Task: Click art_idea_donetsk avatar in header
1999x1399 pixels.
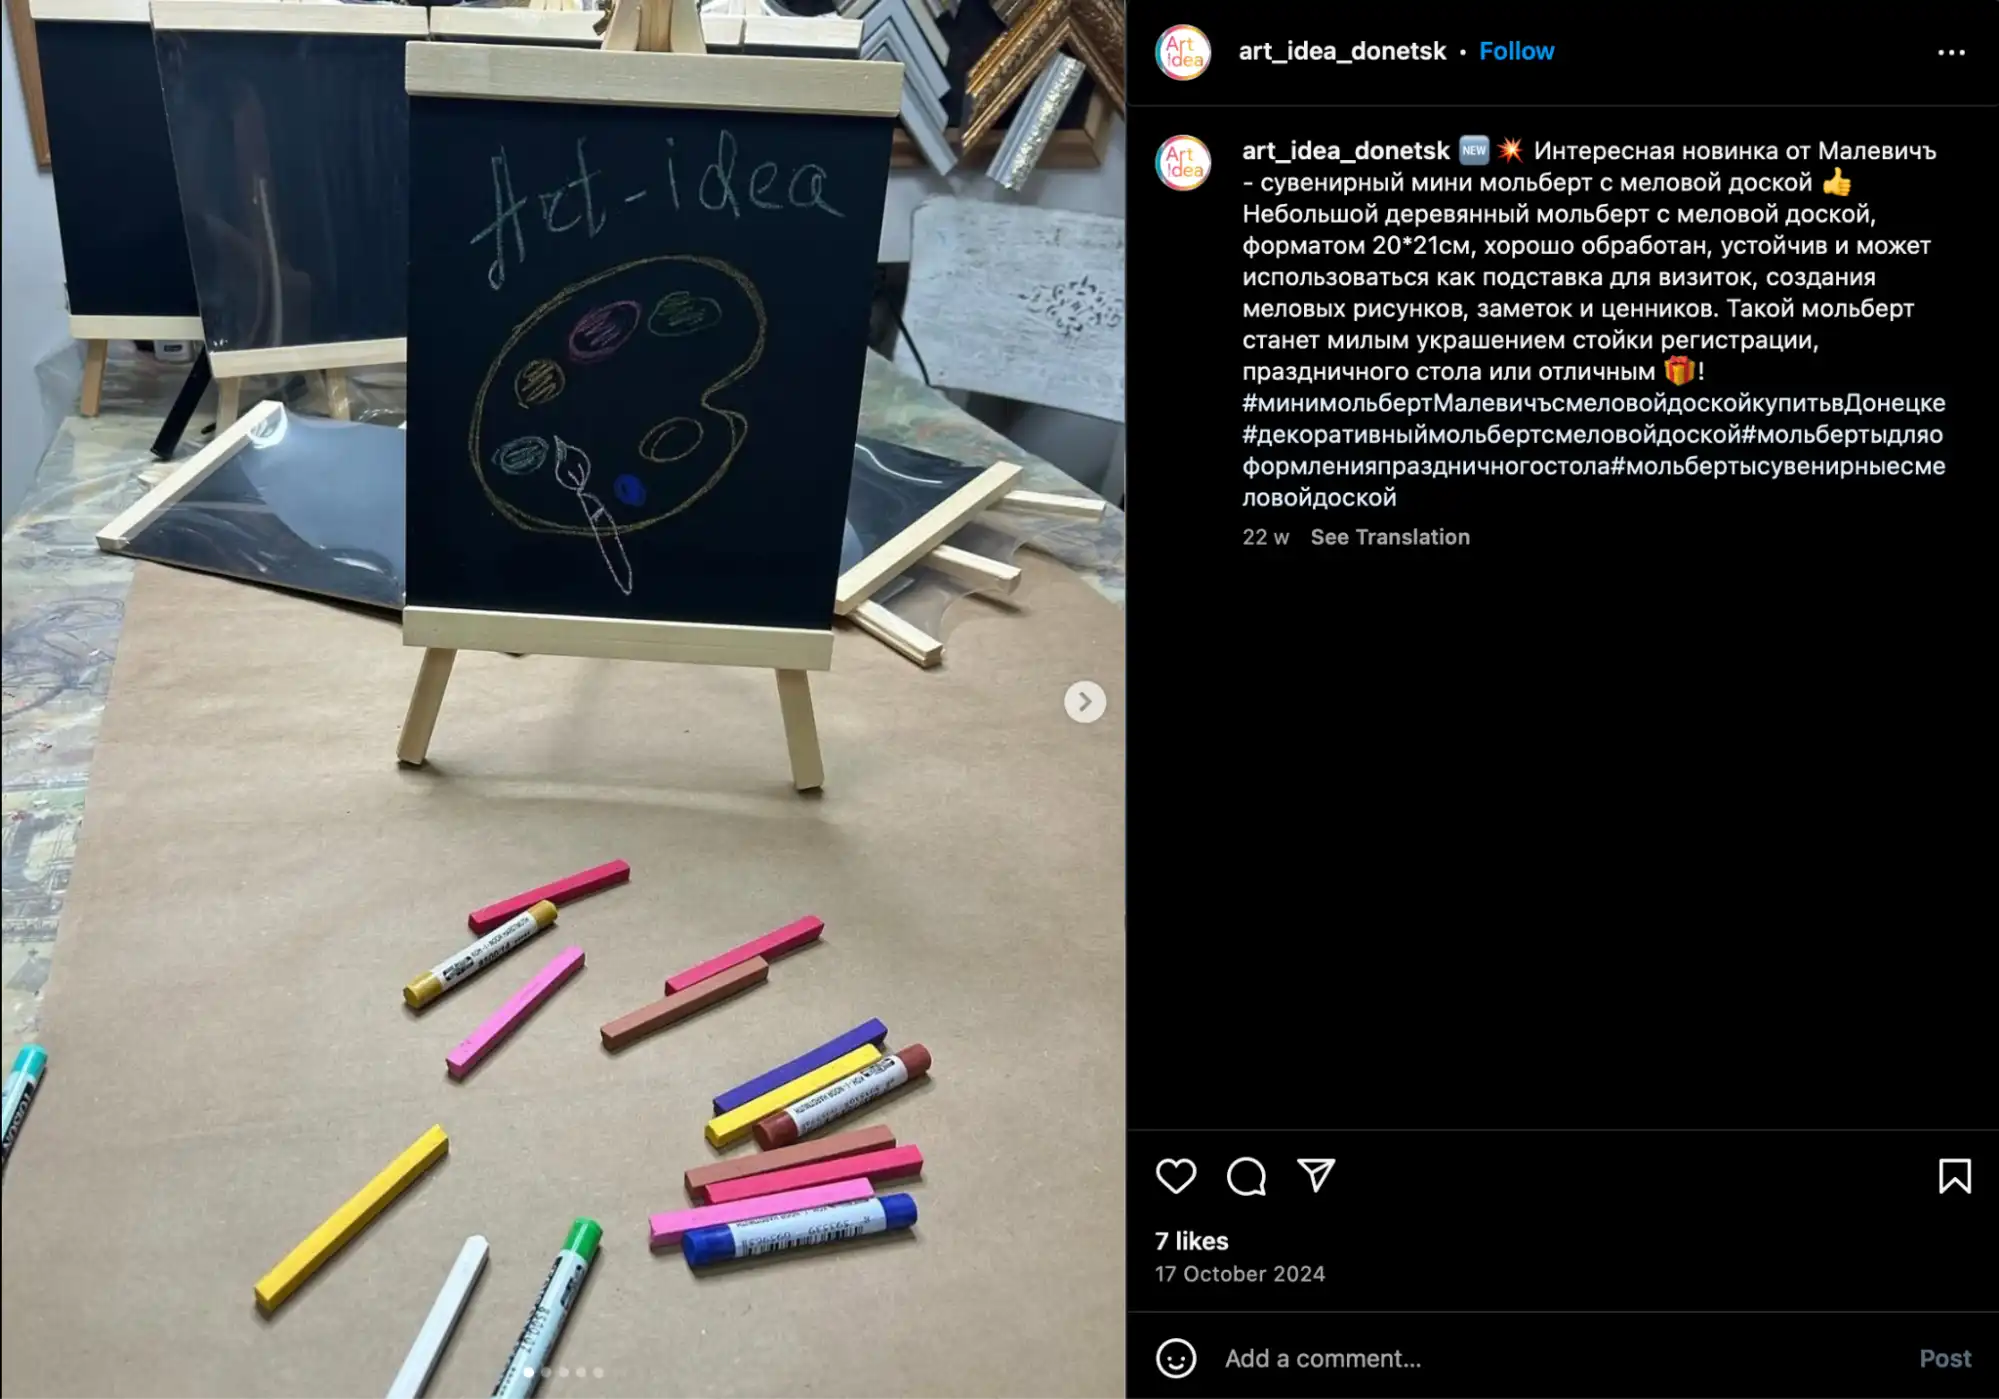Action: click(x=1183, y=52)
